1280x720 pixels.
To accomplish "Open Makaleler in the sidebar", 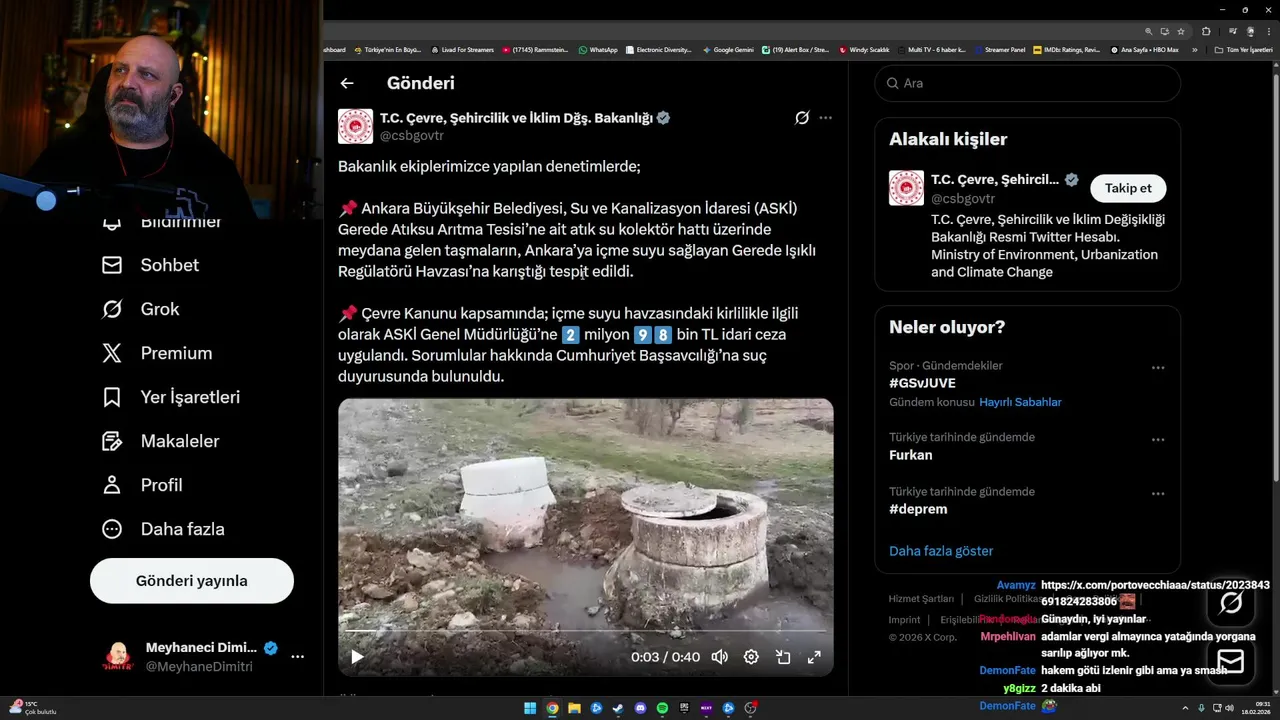I will click(160, 441).
